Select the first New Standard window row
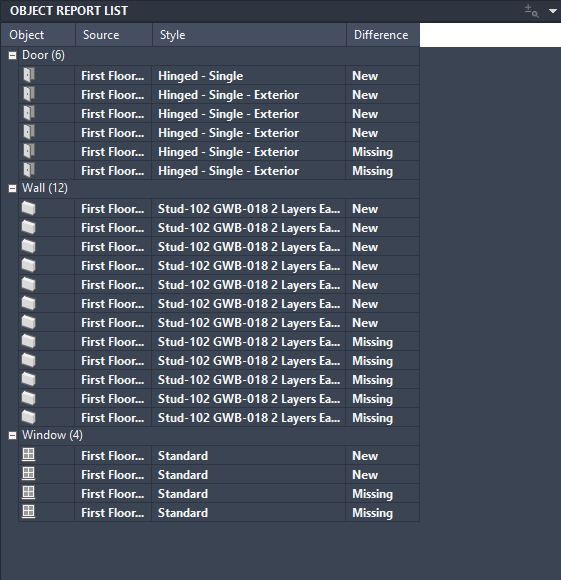The image size is (561, 580). click(x=219, y=456)
